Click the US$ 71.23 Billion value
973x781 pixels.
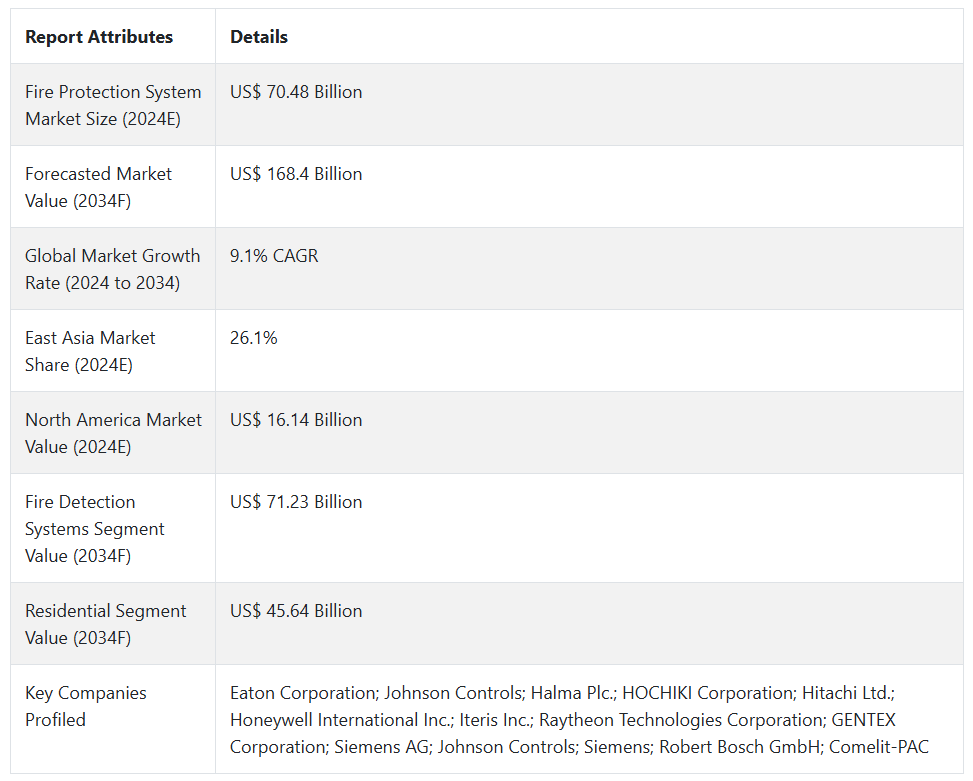(x=296, y=502)
